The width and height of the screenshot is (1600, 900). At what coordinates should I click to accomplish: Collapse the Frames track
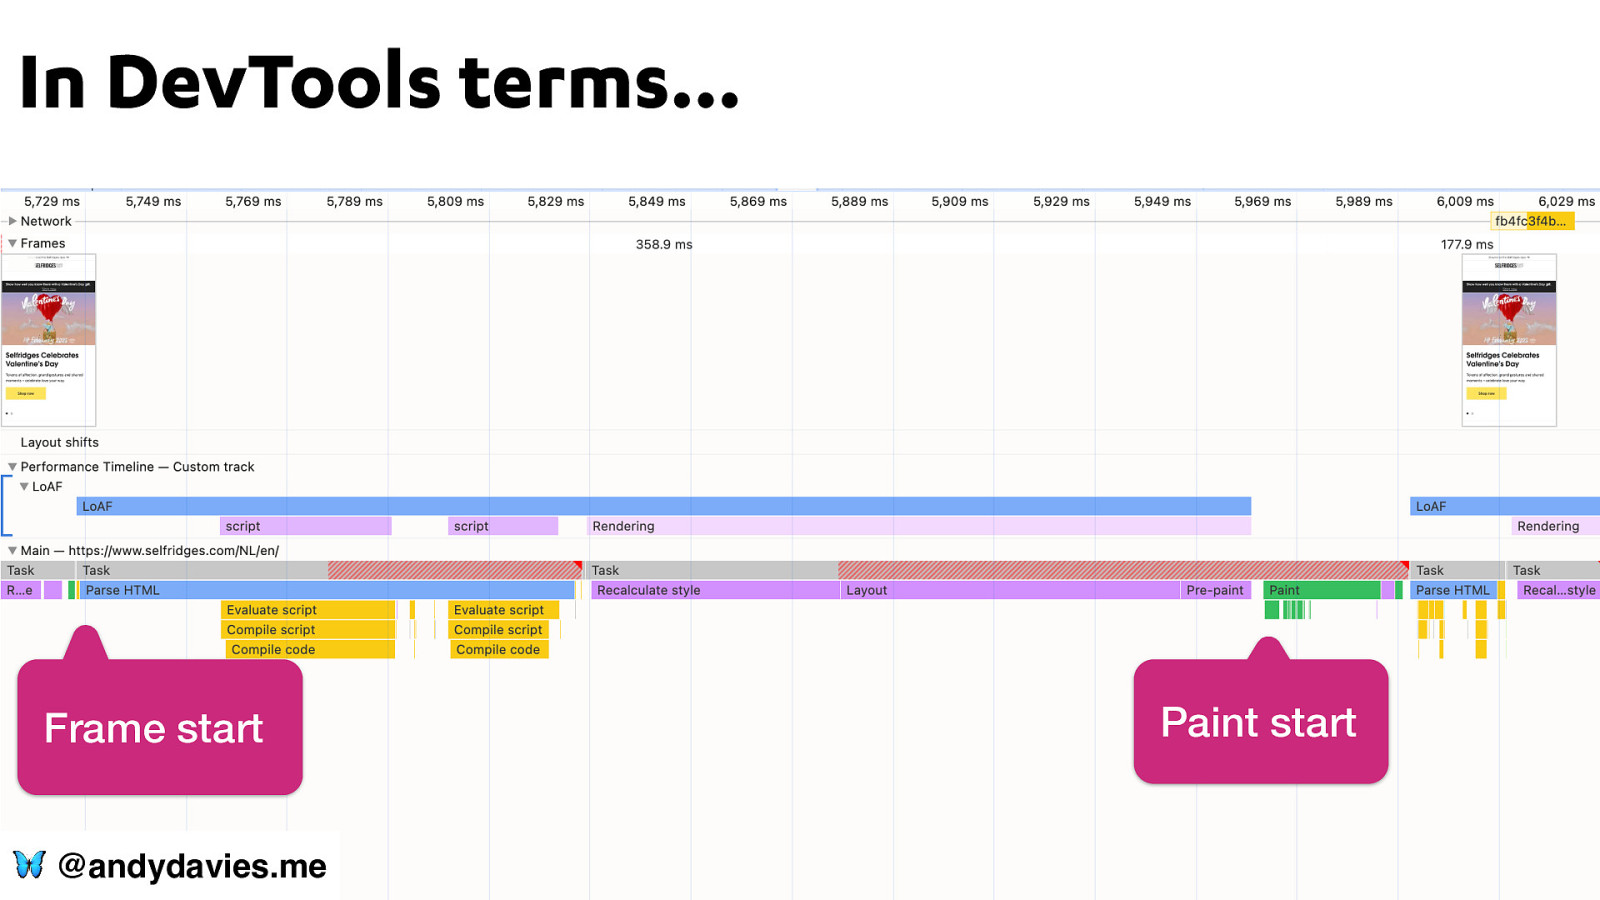click(x=12, y=243)
